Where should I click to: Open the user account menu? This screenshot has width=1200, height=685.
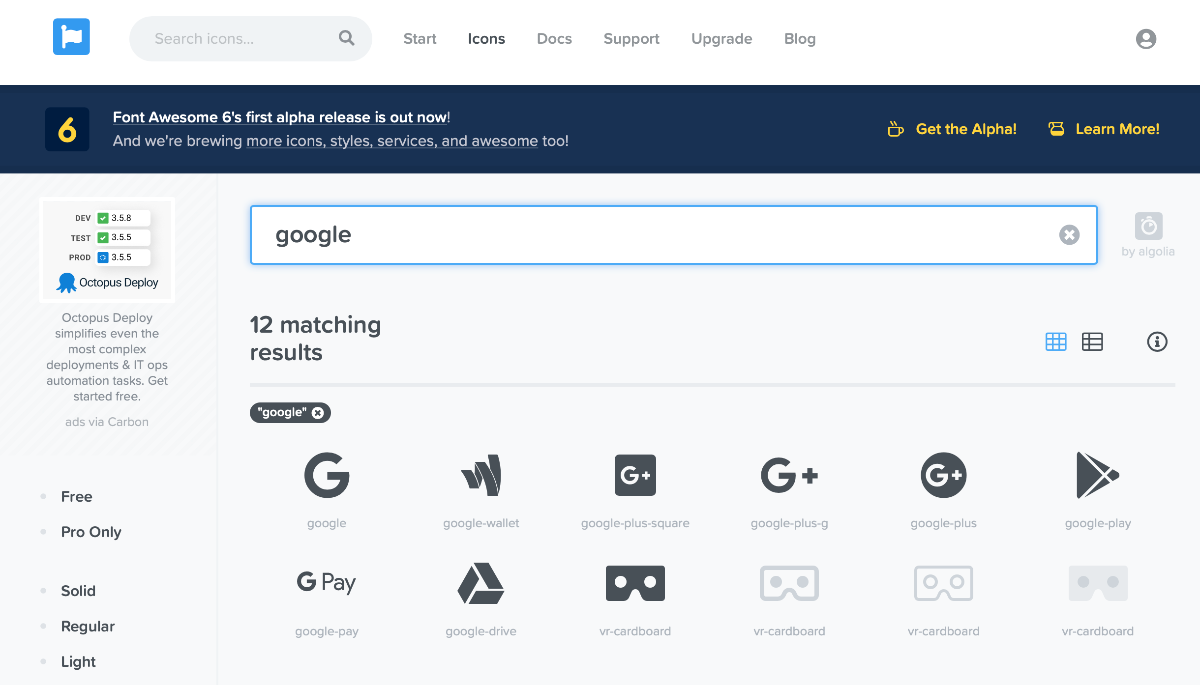(1146, 39)
